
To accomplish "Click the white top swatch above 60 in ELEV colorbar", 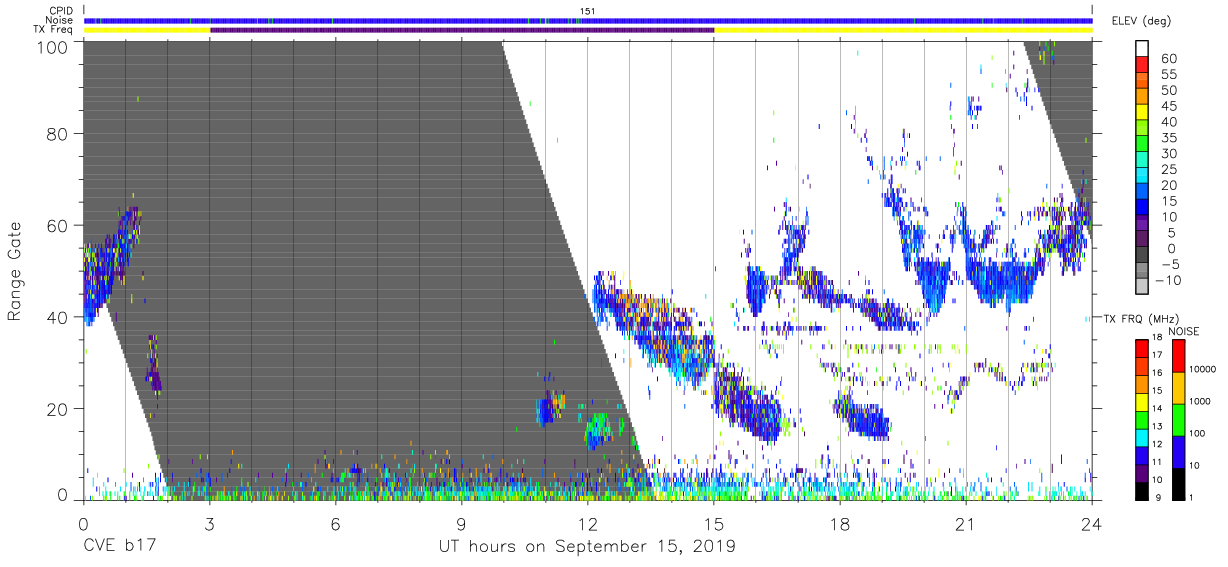I will [x=1142, y=48].
